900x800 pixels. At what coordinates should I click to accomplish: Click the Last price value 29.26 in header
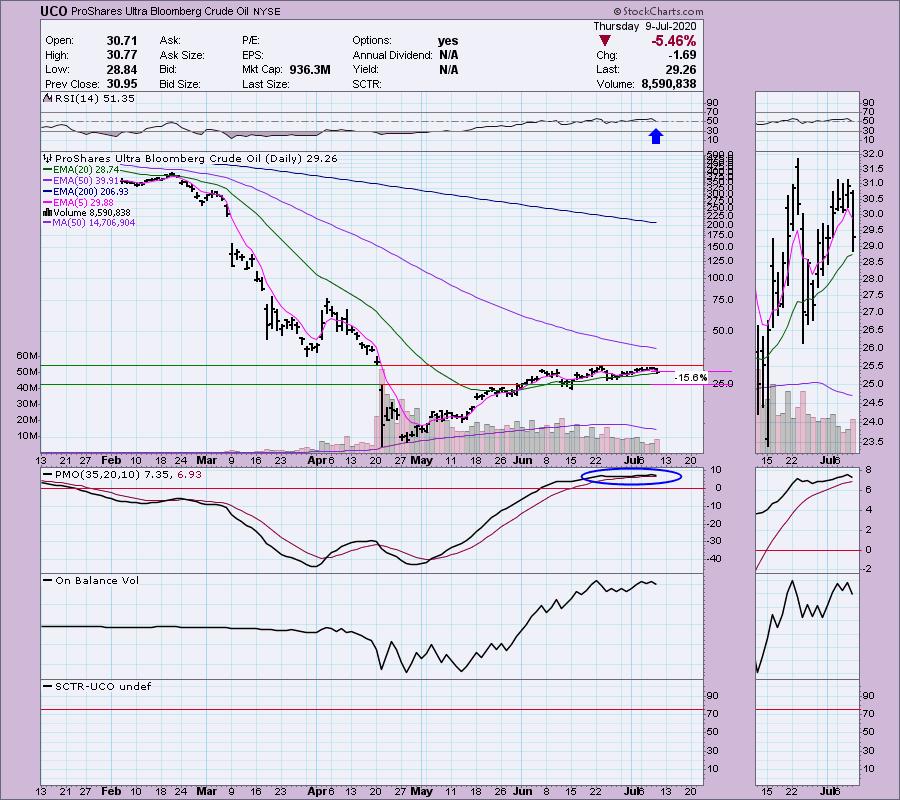pyautogui.click(x=681, y=69)
